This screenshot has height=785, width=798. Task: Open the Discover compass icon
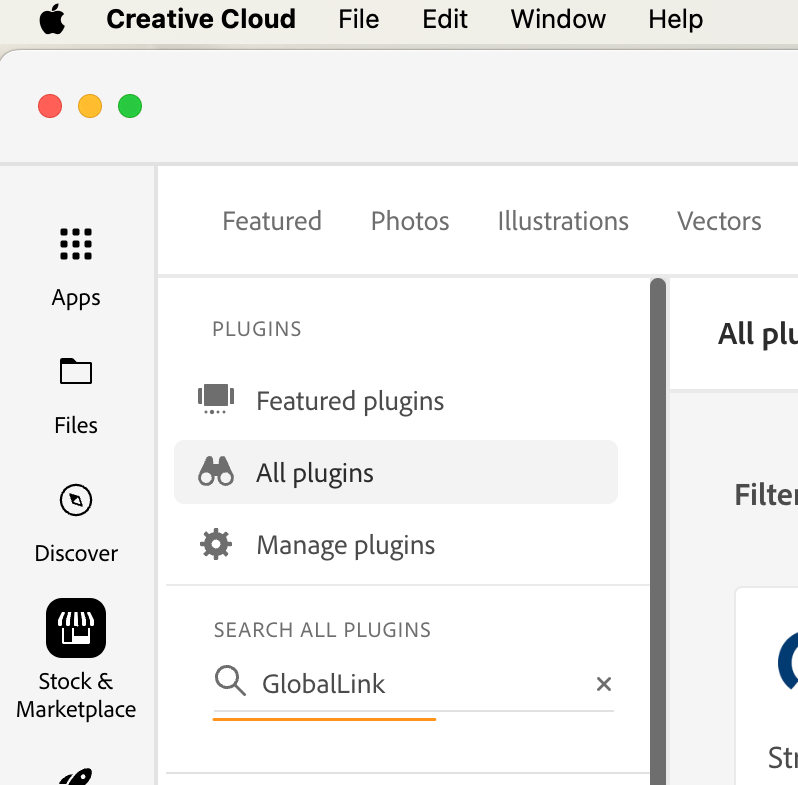click(x=76, y=500)
